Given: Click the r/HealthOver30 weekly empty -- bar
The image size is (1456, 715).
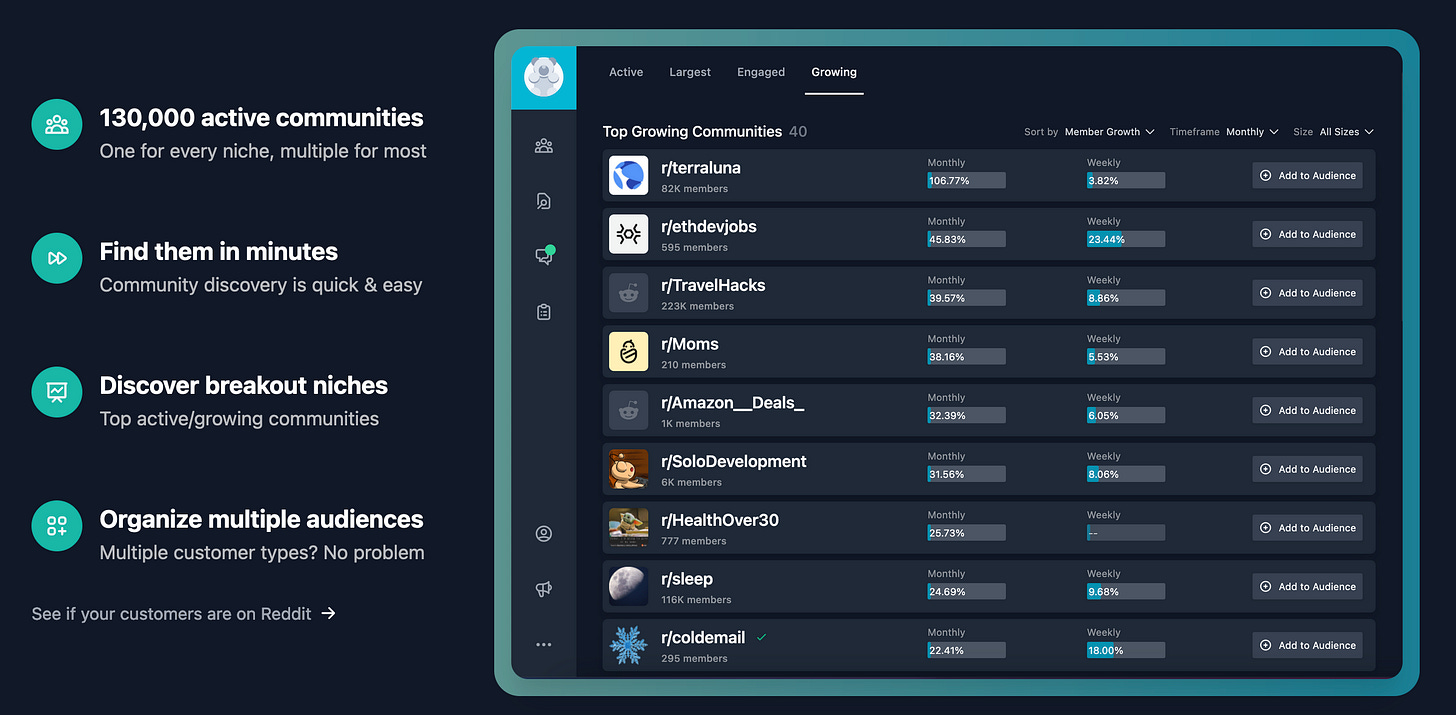Looking at the screenshot, I should click(x=1126, y=533).
